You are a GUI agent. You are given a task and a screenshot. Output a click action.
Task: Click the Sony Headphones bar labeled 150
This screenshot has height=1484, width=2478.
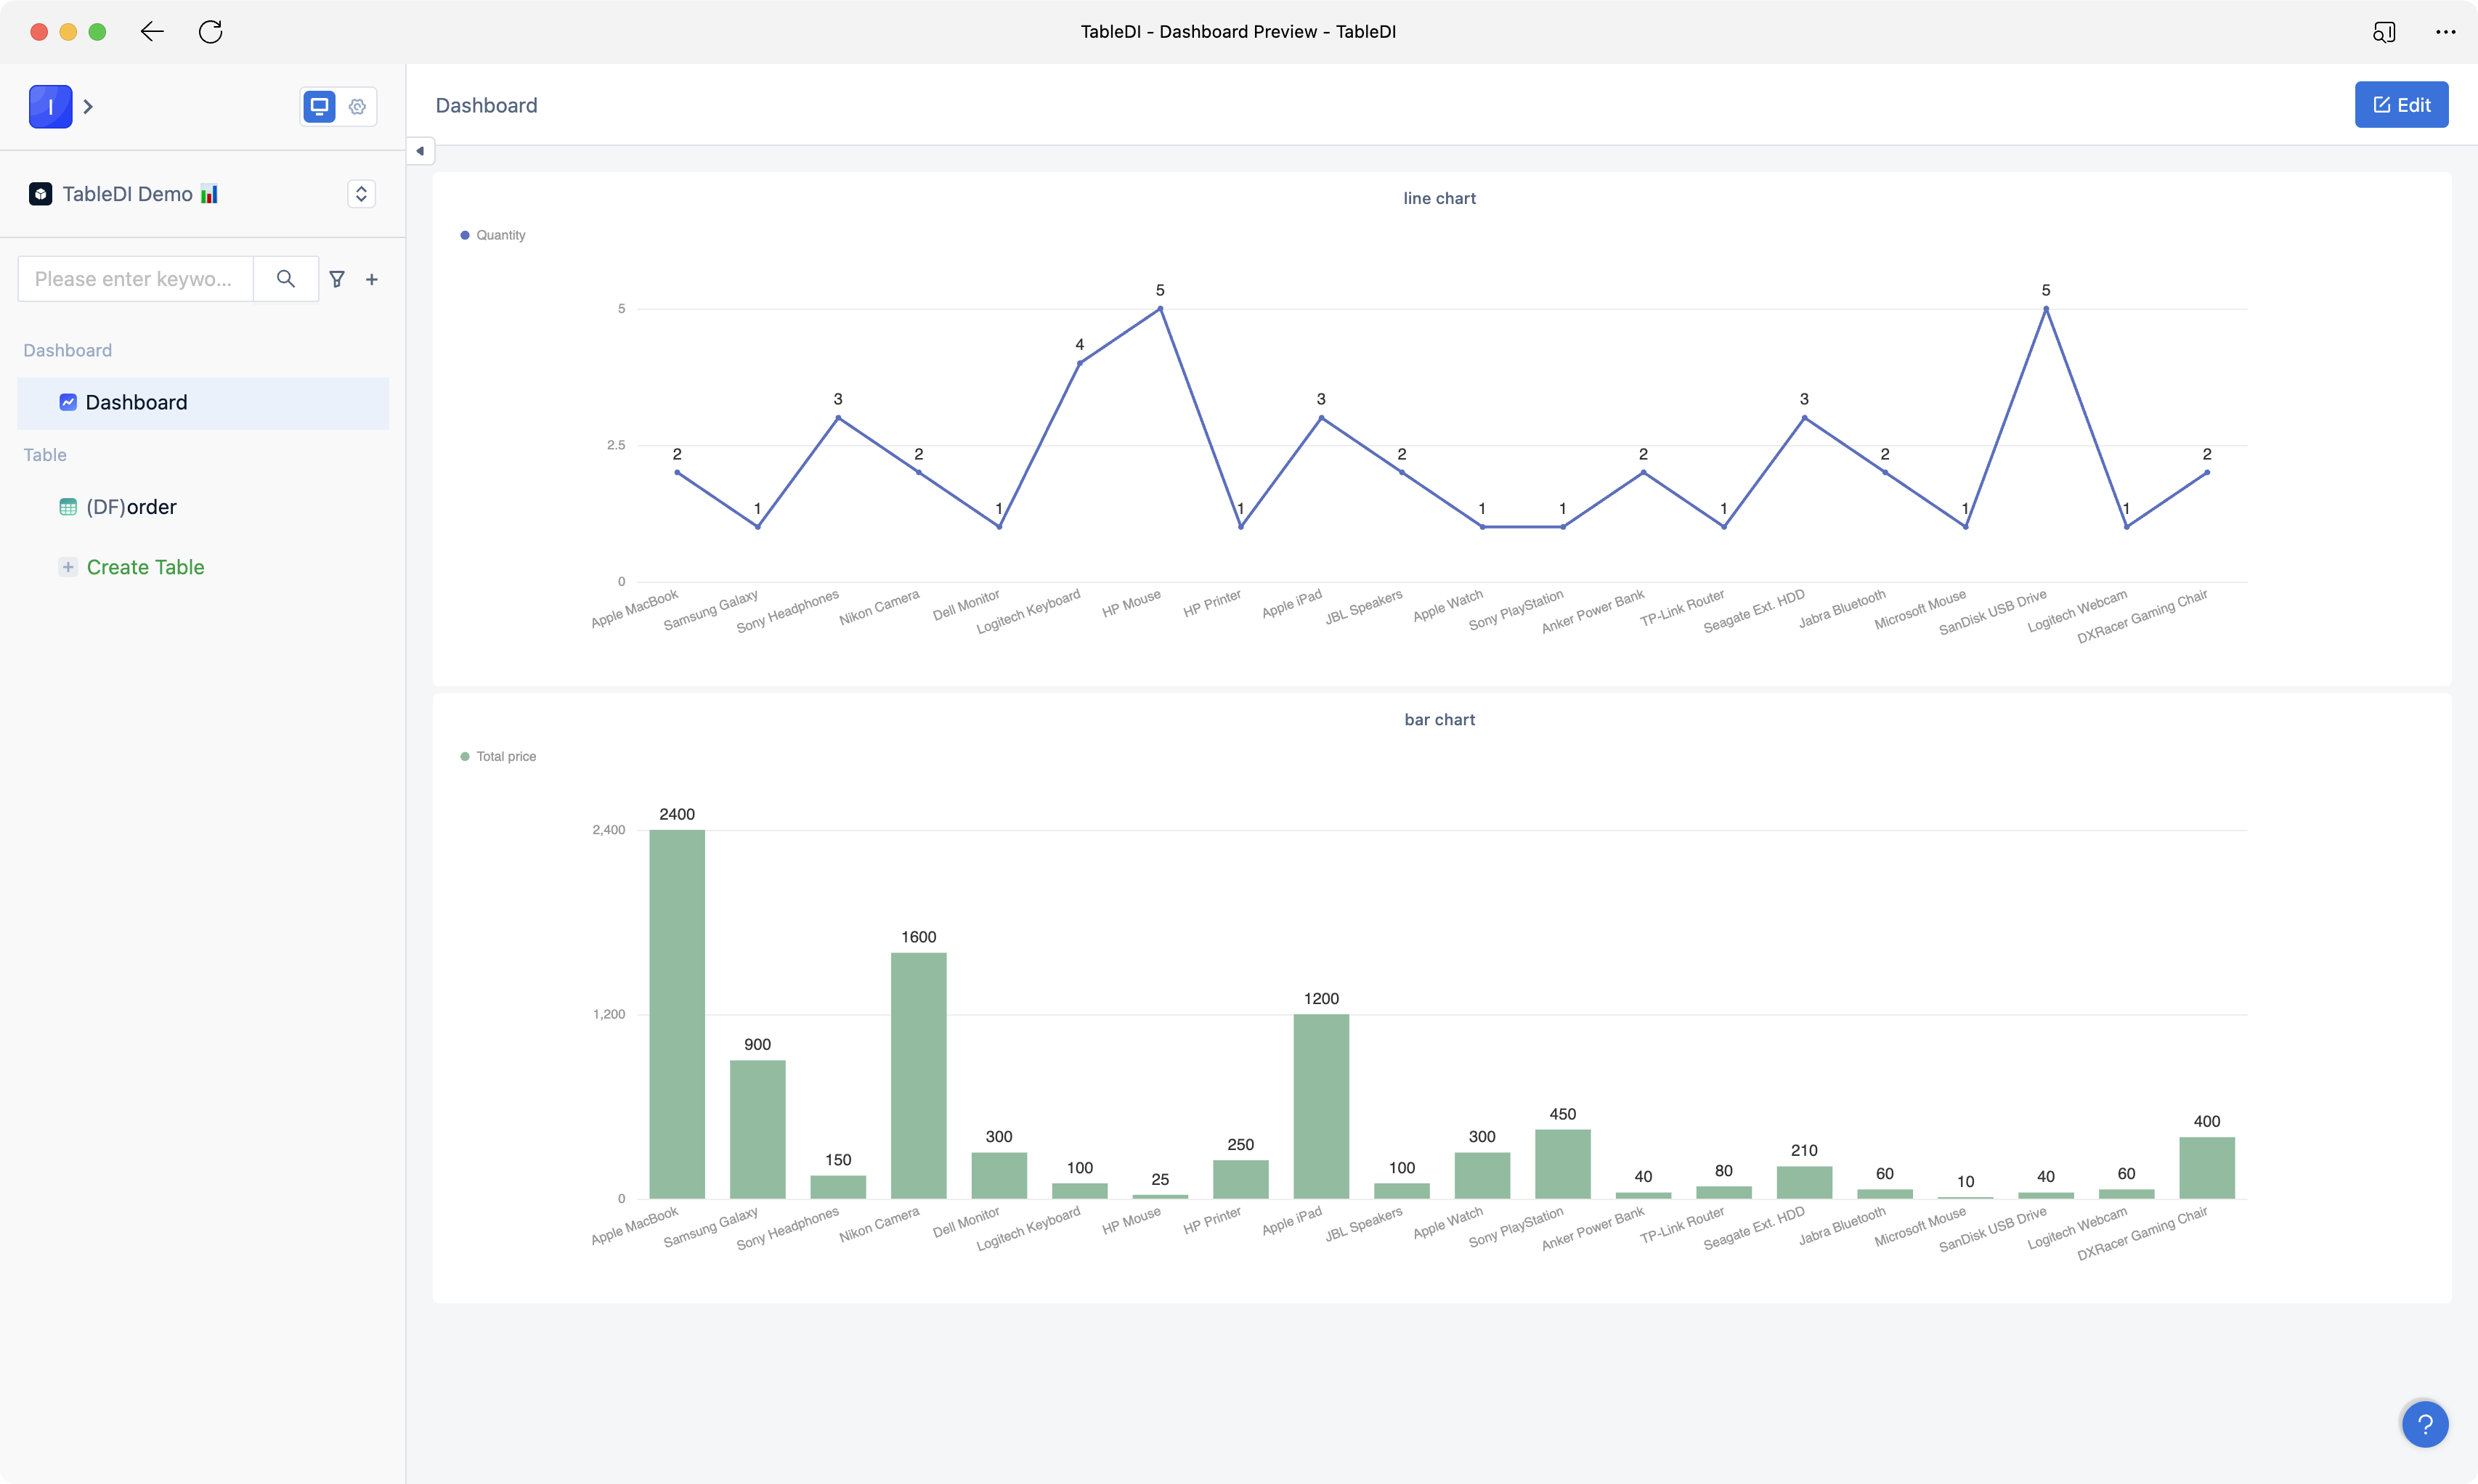tap(838, 1187)
